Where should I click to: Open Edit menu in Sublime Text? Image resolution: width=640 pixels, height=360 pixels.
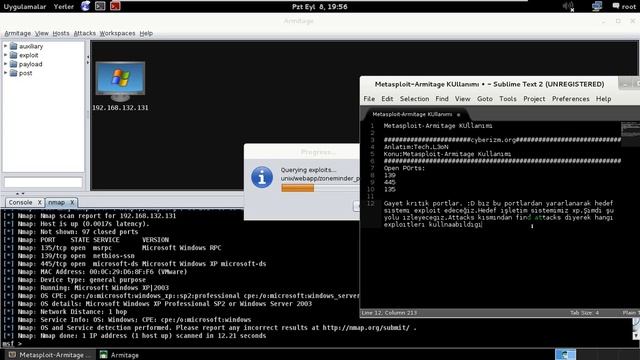pyautogui.click(x=387, y=99)
